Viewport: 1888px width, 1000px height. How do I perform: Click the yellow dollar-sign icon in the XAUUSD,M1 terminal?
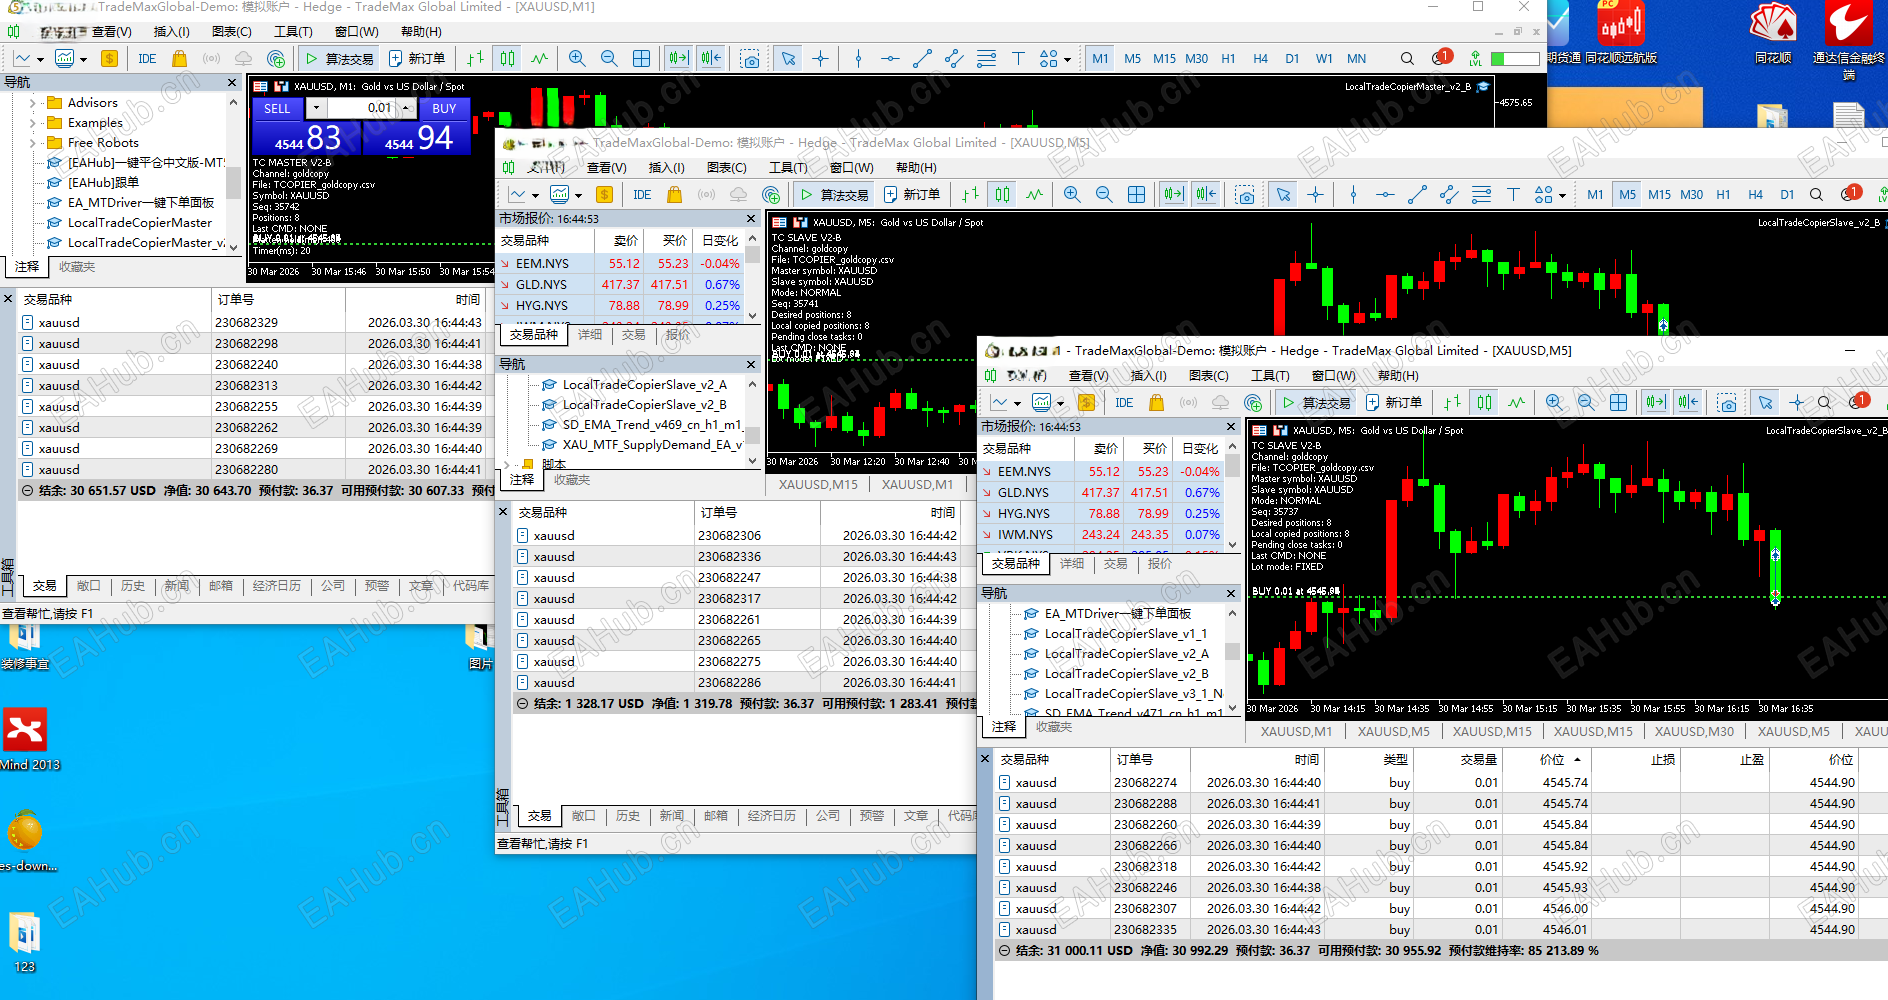(109, 59)
